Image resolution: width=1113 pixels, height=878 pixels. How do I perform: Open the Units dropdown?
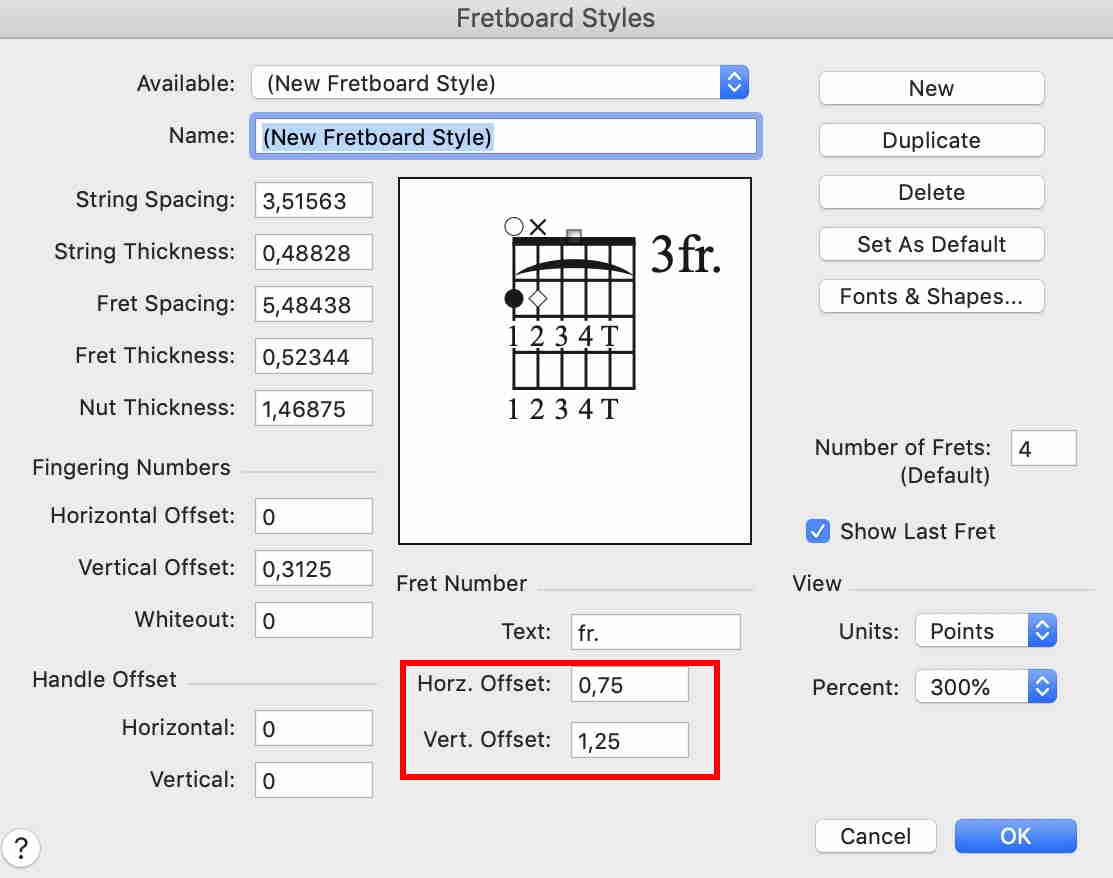(985, 631)
